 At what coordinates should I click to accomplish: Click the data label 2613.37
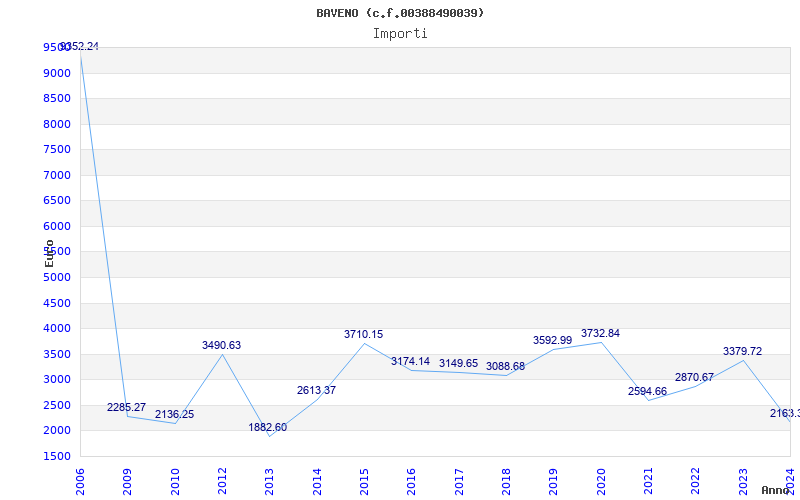tap(316, 390)
